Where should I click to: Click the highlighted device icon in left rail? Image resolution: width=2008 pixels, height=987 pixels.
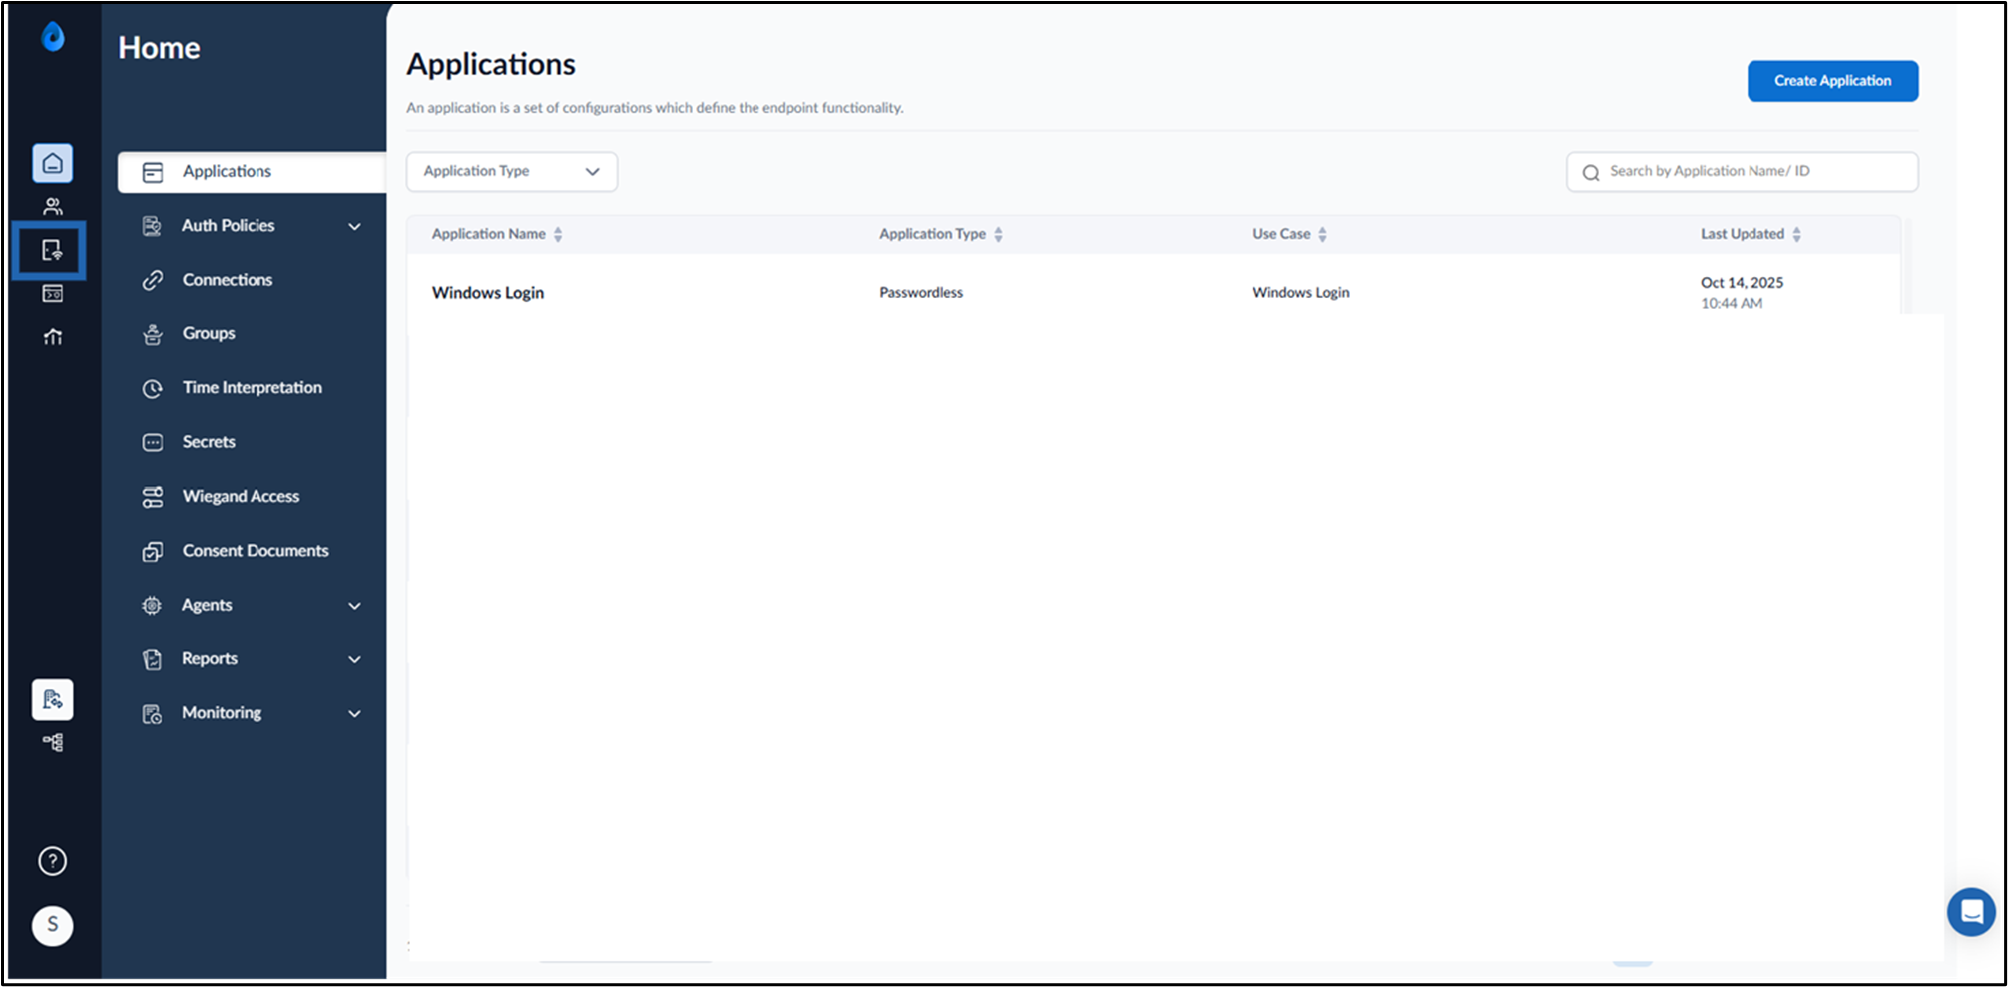[x=52, y=250]
